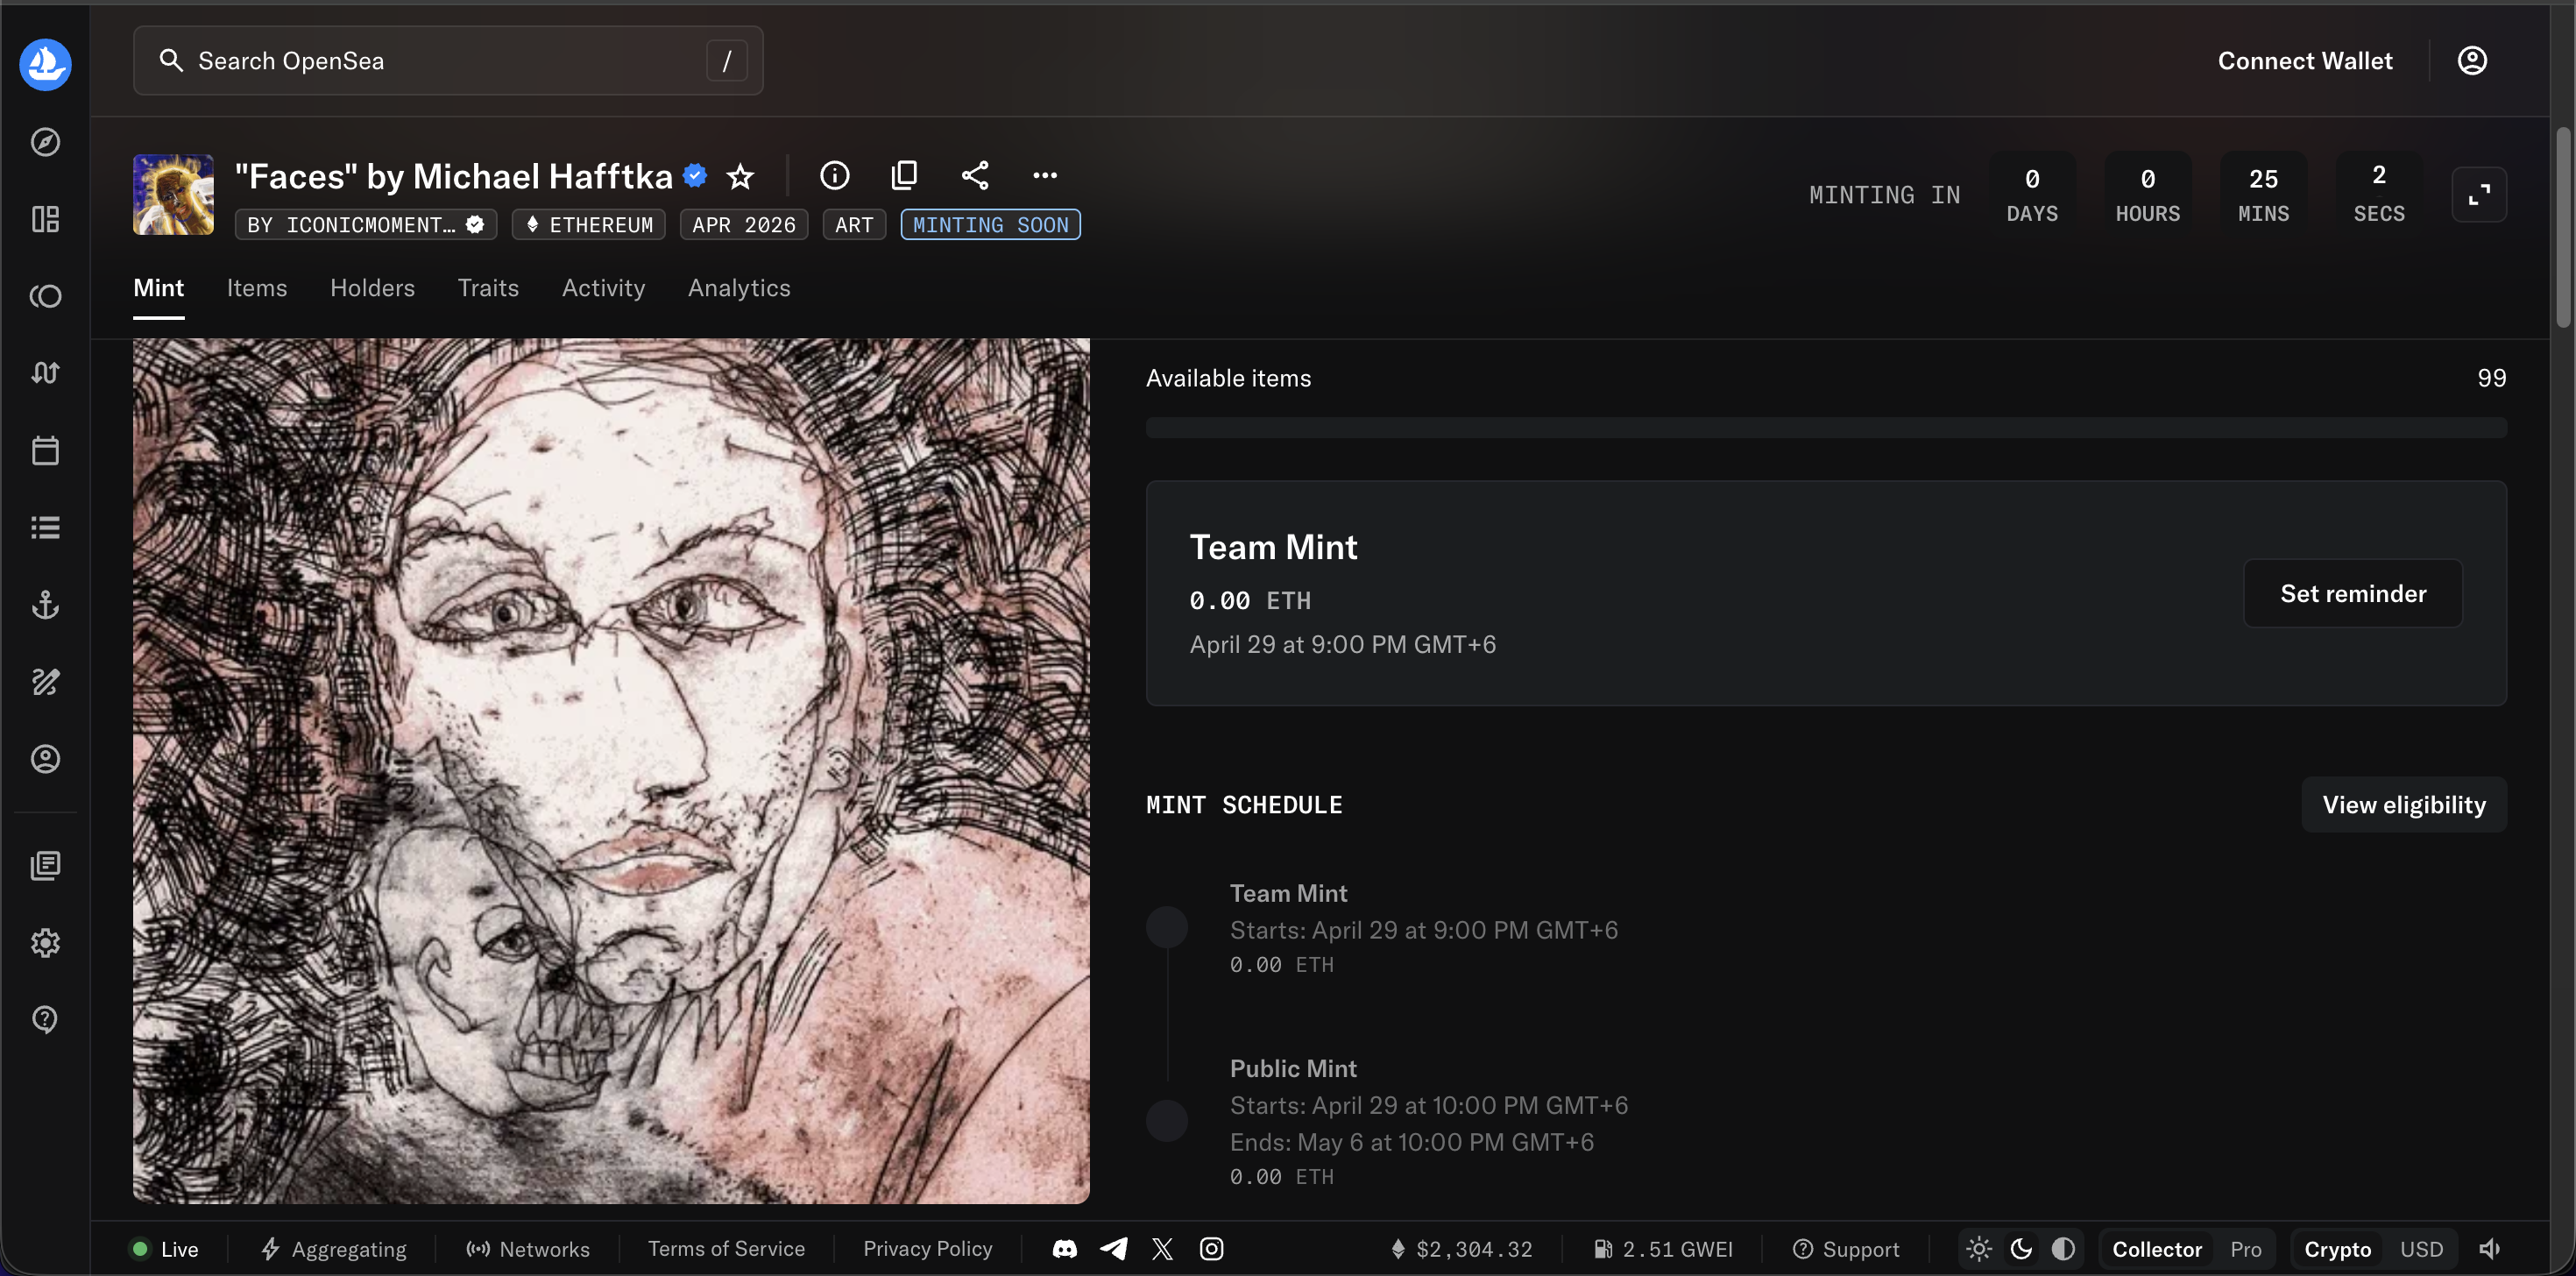The height and width of the screenshot is (1276, 2576).
Task: Click the Live status indicator
Action: click(x=165, y=1249)
